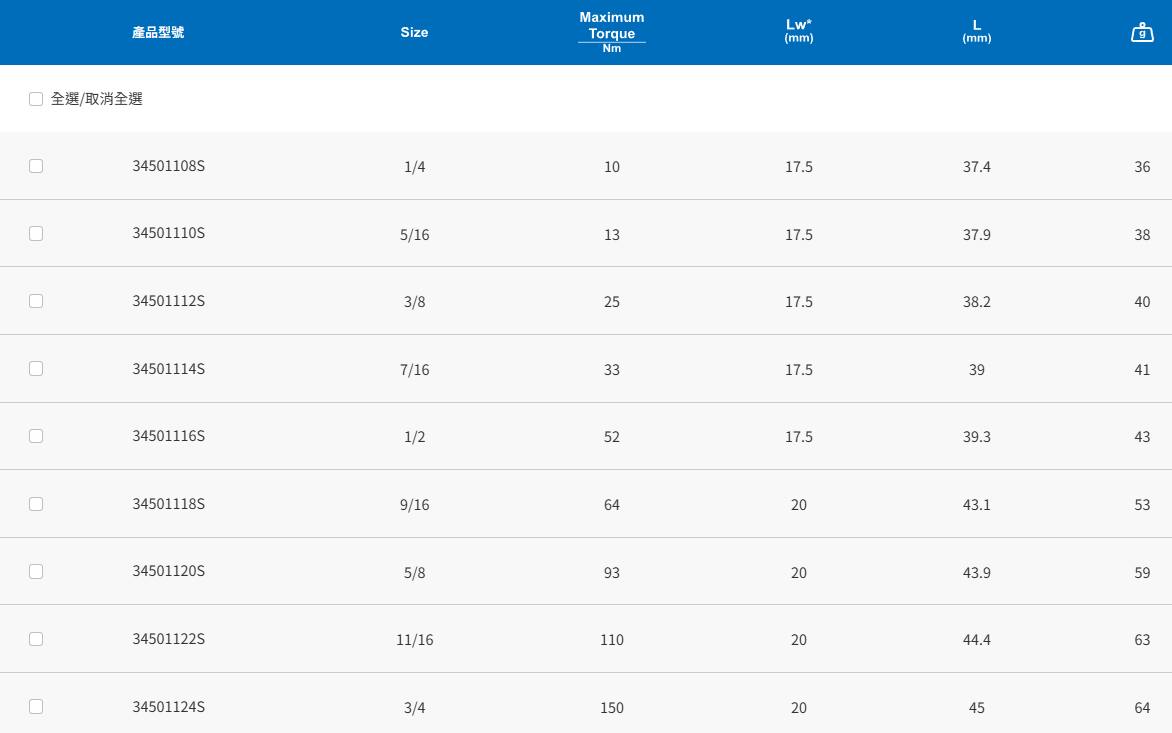
Task: Click the weight icon column header
Action: (x=1142, y=33)
